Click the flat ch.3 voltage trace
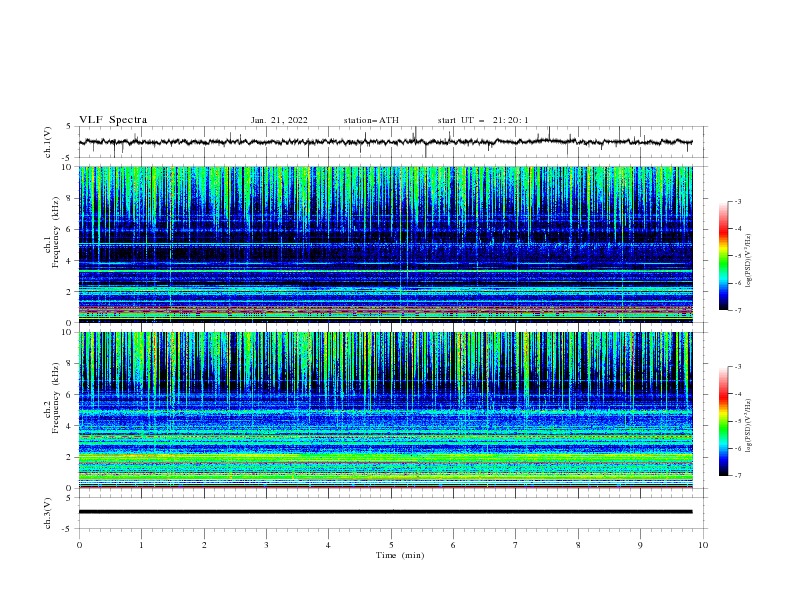This screenshot has height=612, width=792. click(x=385, y=512)
